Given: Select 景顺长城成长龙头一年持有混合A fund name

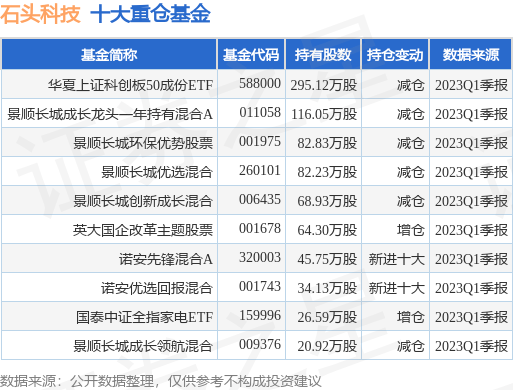Looking at the screenshot, I should (x=110, y=114).
